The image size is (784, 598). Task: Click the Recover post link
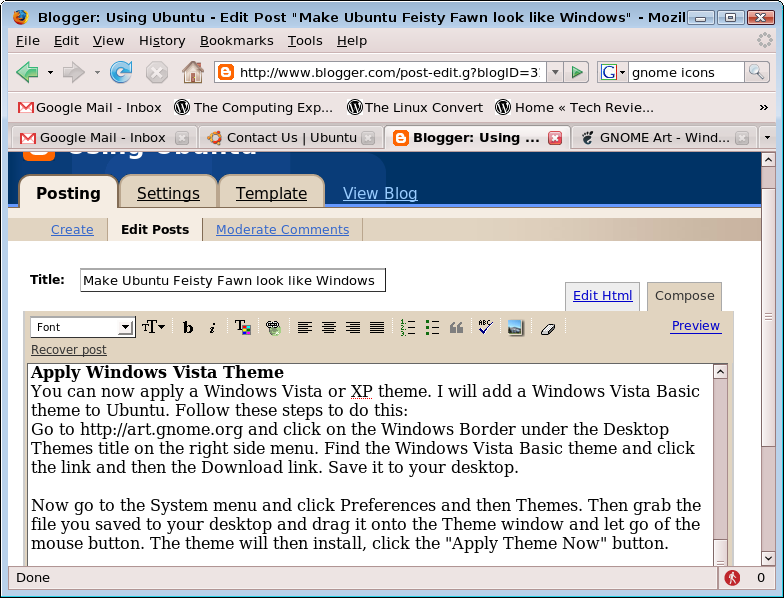68,350
